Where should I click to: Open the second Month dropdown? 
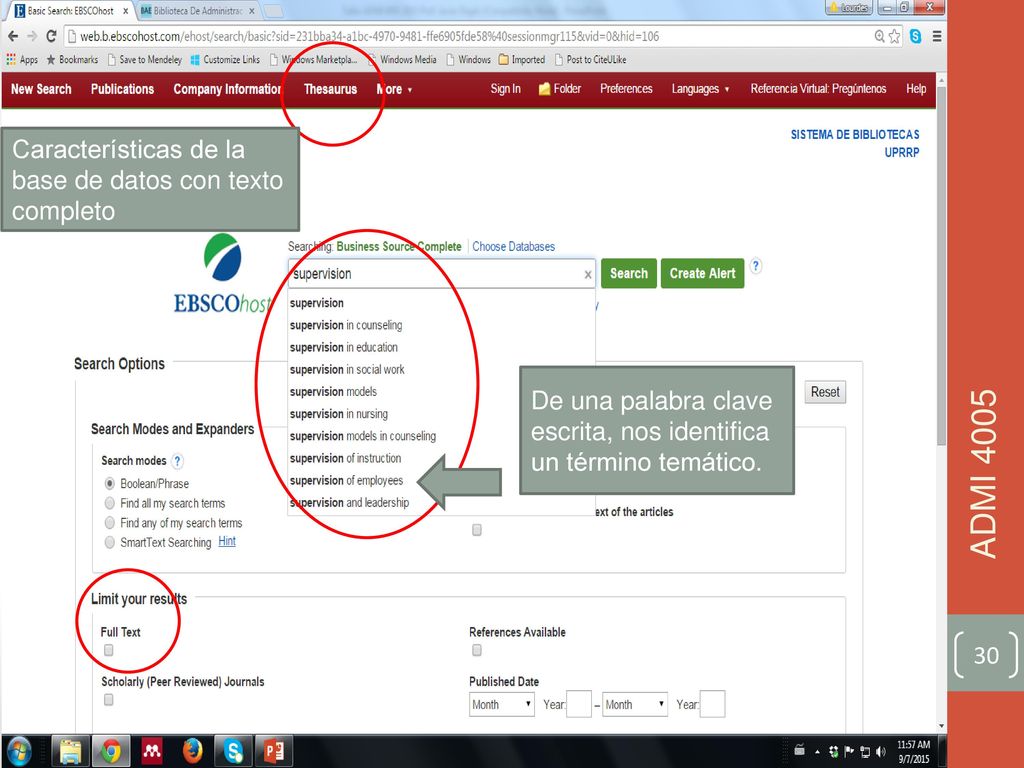tap(635, 705)
